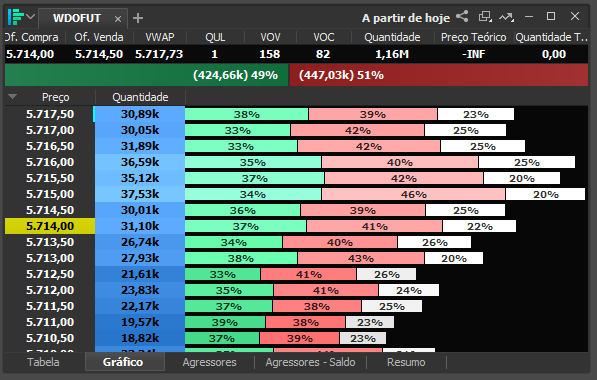Click the 'Of. Compra' column header
Viewport: 597px width, 380px height.
pos(32,37)
